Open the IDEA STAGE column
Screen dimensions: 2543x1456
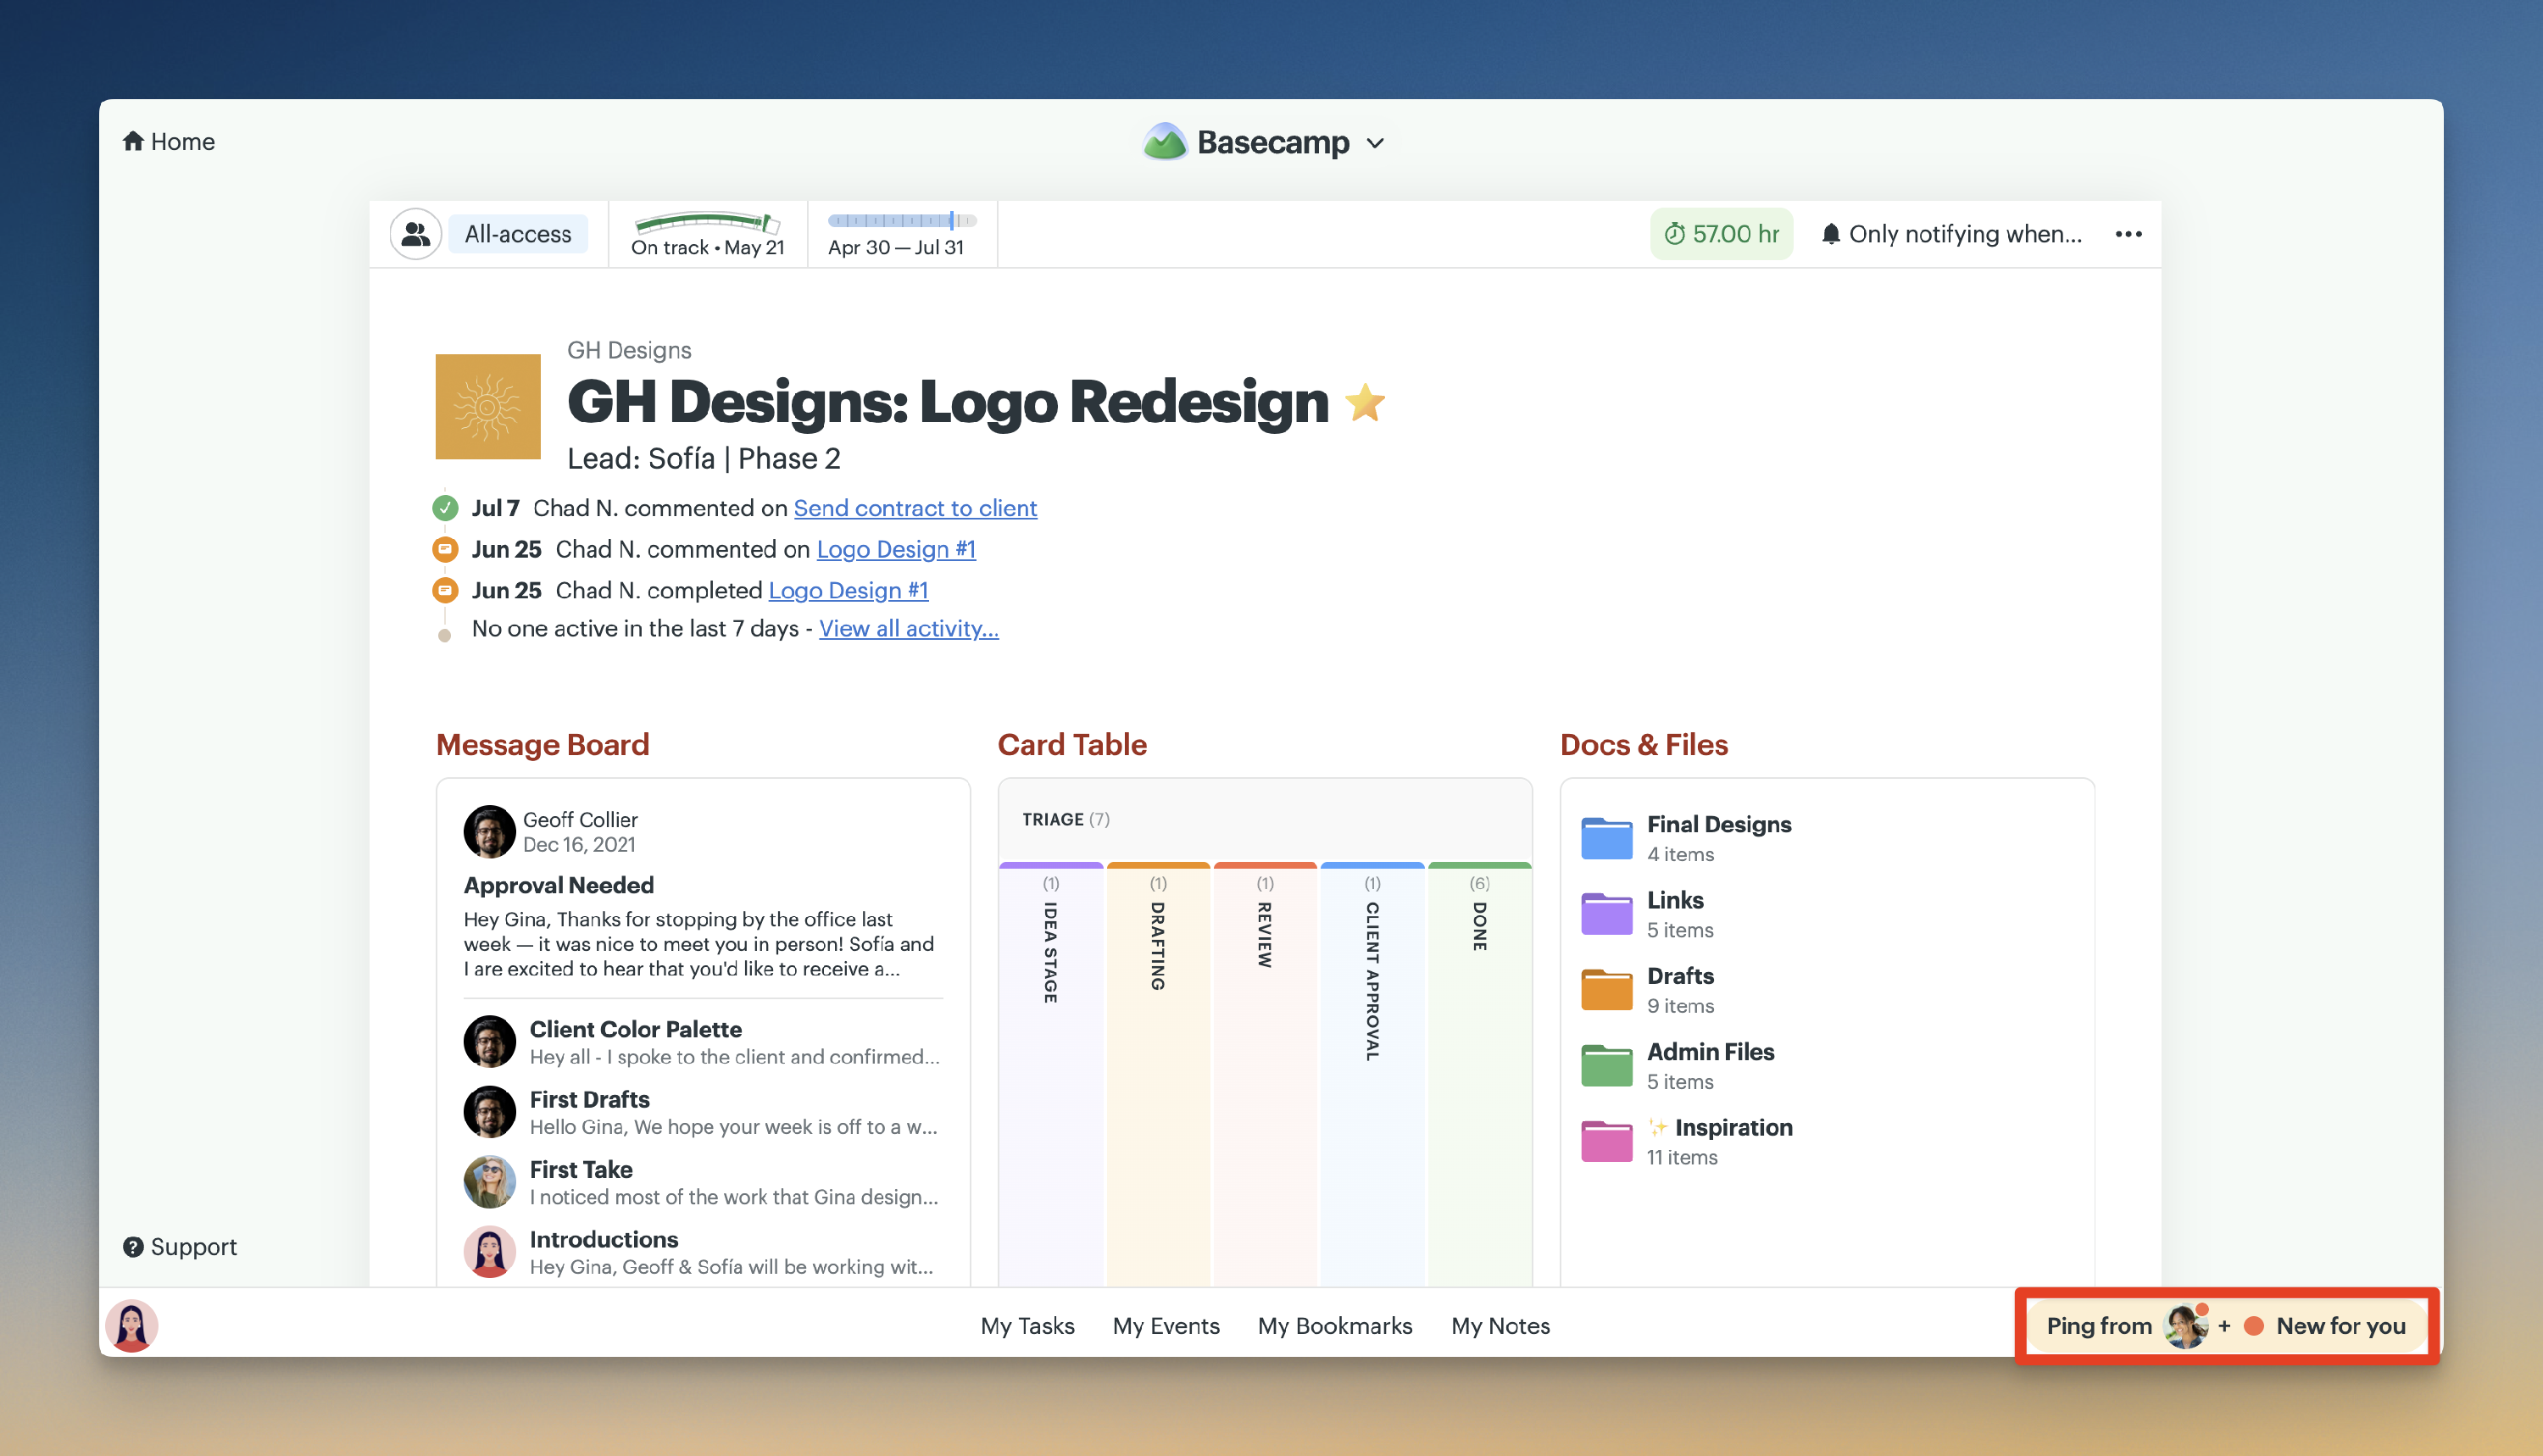[1050, 1075]
